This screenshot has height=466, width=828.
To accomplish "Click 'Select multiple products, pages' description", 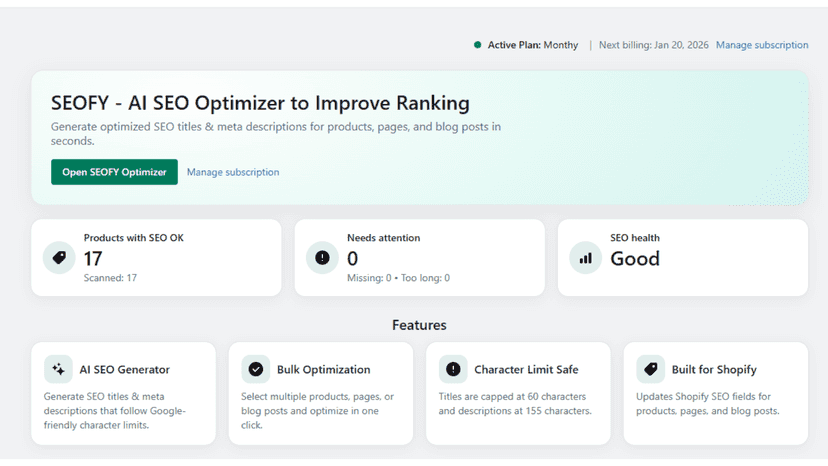I will [317, 411].
